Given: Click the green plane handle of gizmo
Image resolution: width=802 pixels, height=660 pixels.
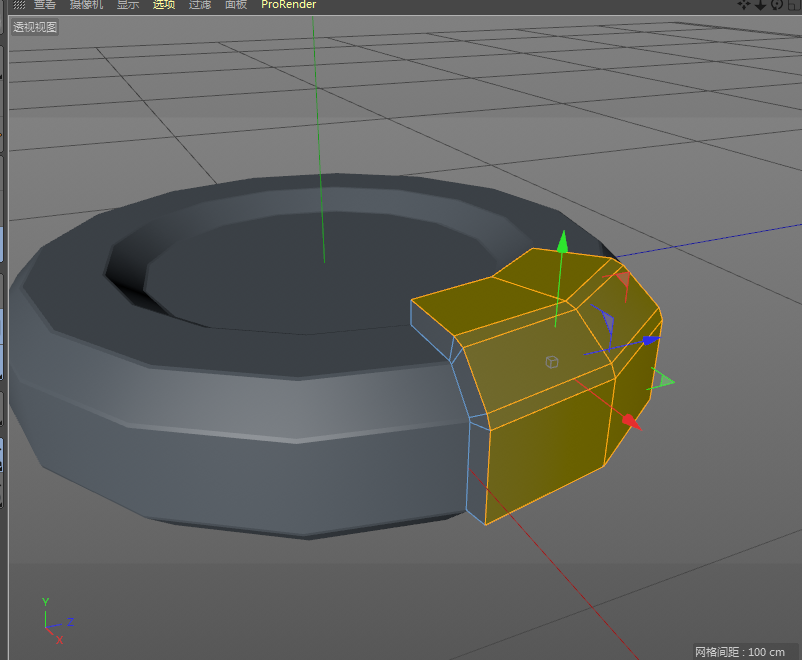Looking at the screenshot, I should click(665, 381).
